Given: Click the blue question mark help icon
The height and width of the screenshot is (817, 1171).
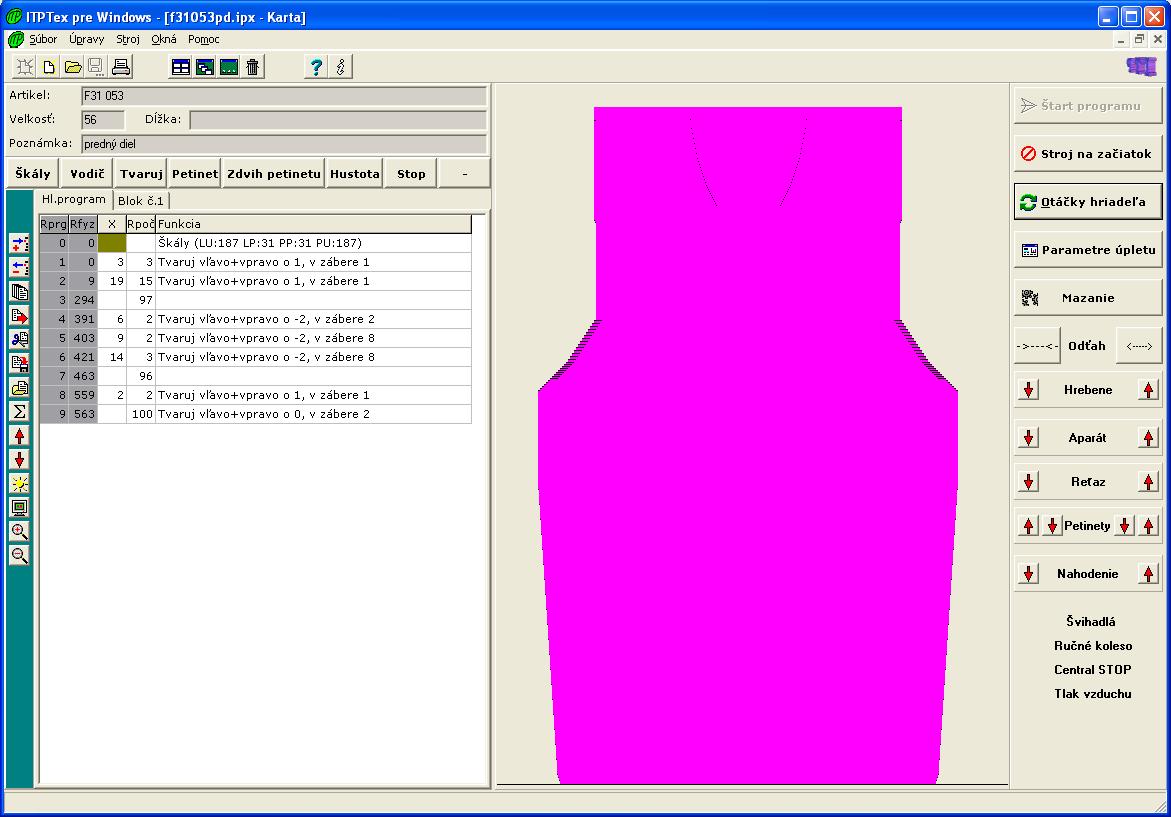Looking at the screenshot, I should click(316, 67).
